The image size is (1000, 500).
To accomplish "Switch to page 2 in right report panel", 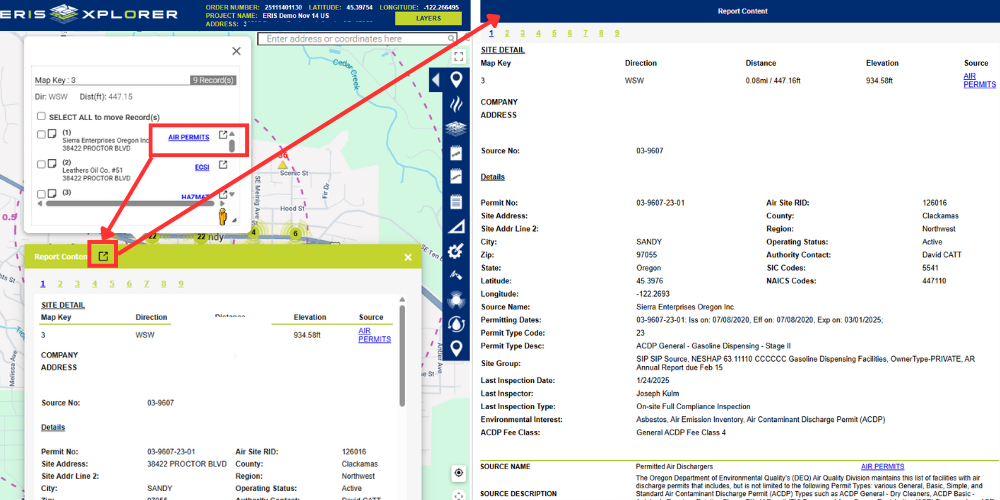I will tap(505, 33).
